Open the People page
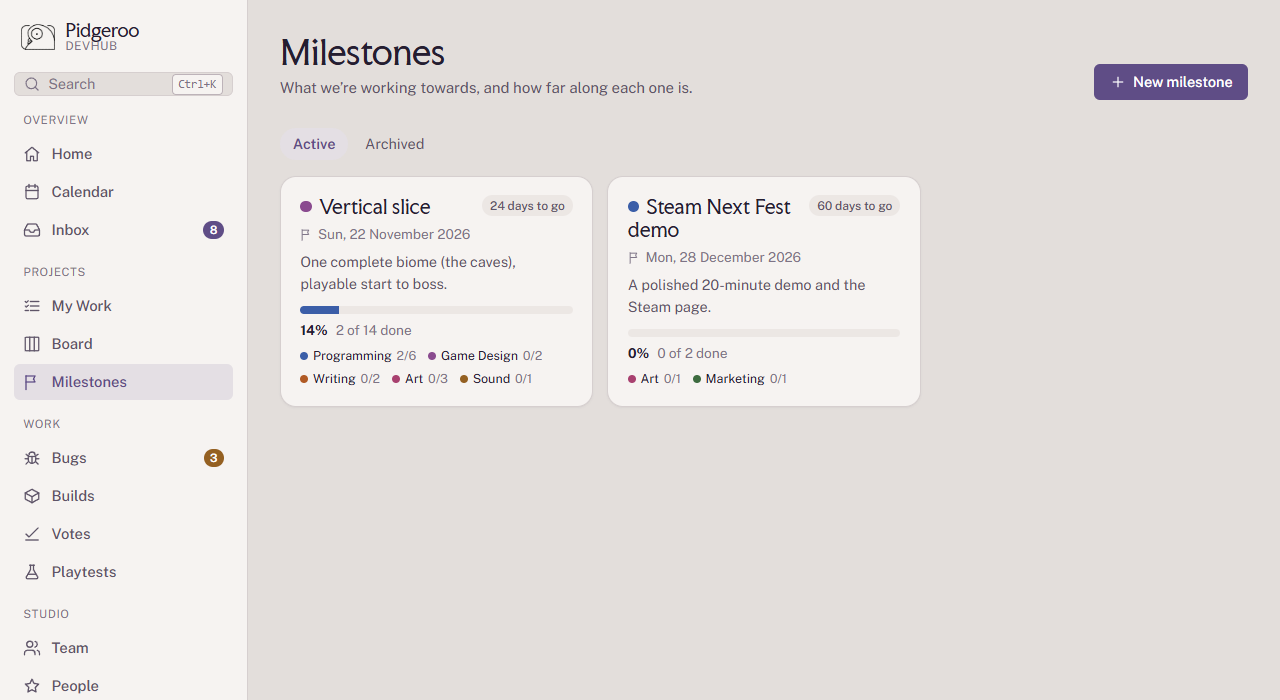Image resolution: width=1280 pixels, height=700 pixels. (123, 686)
